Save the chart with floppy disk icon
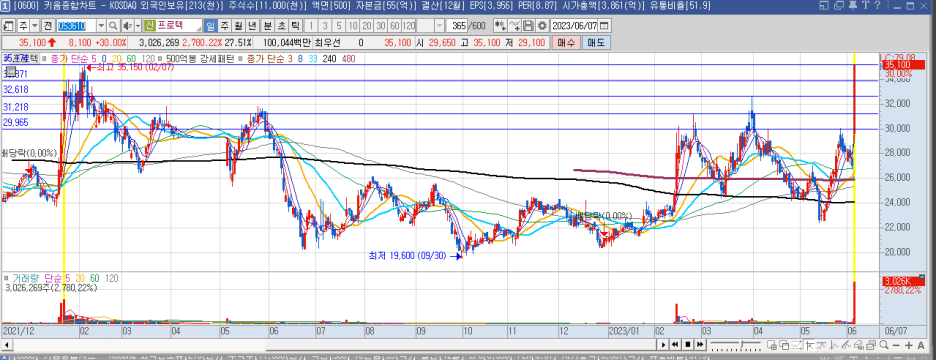 point(528,26)
